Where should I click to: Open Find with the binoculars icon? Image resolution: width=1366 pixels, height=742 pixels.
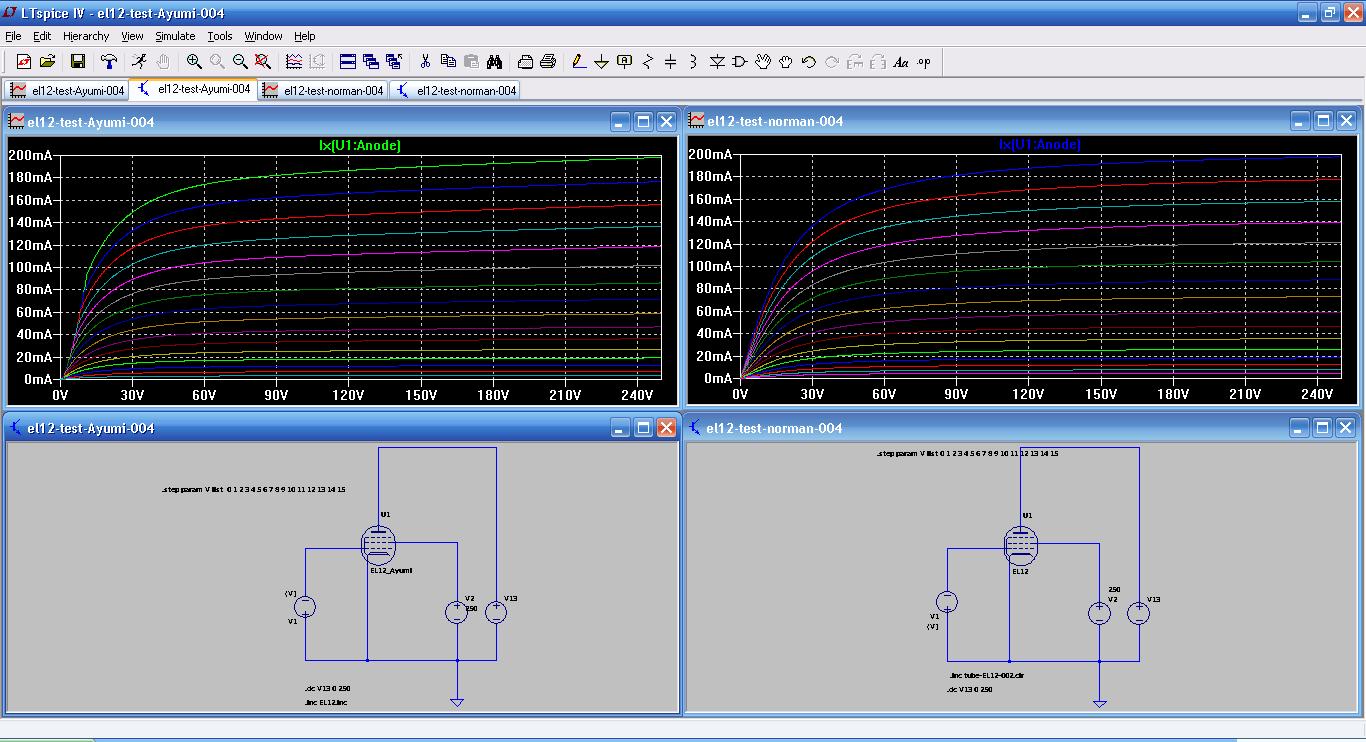(494, 62)
